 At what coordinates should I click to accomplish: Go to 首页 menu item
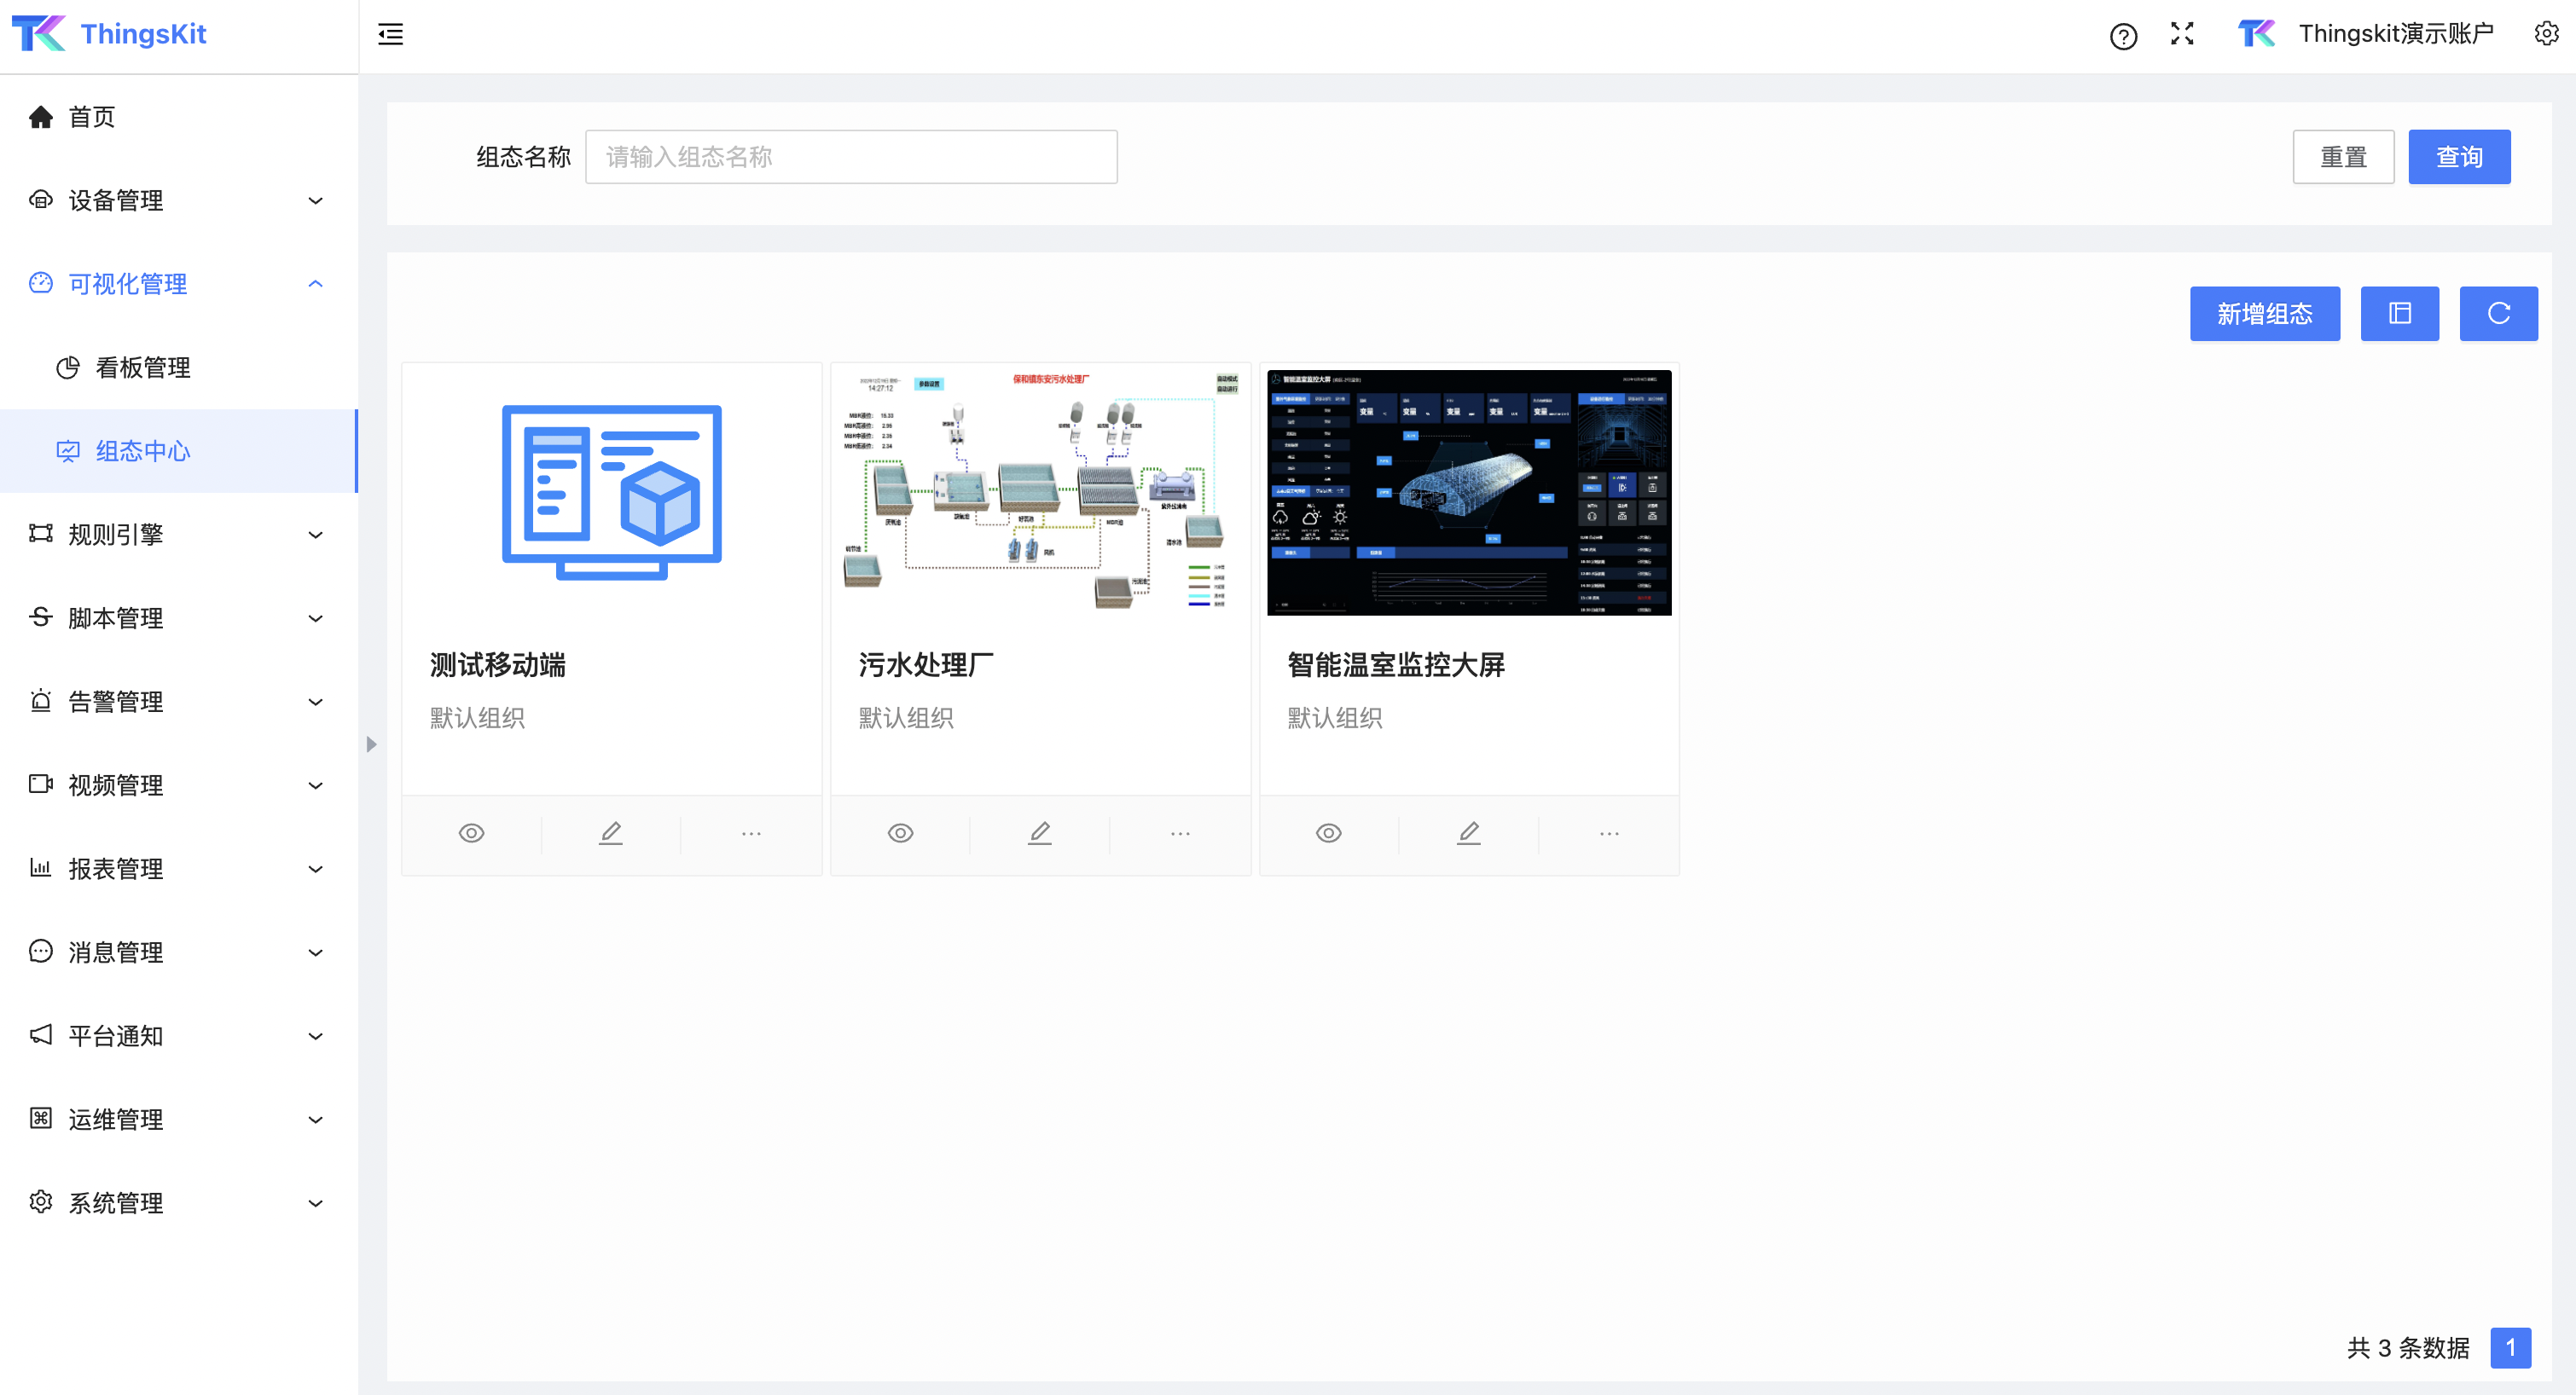pyautogui.click(x=179, y=117)
